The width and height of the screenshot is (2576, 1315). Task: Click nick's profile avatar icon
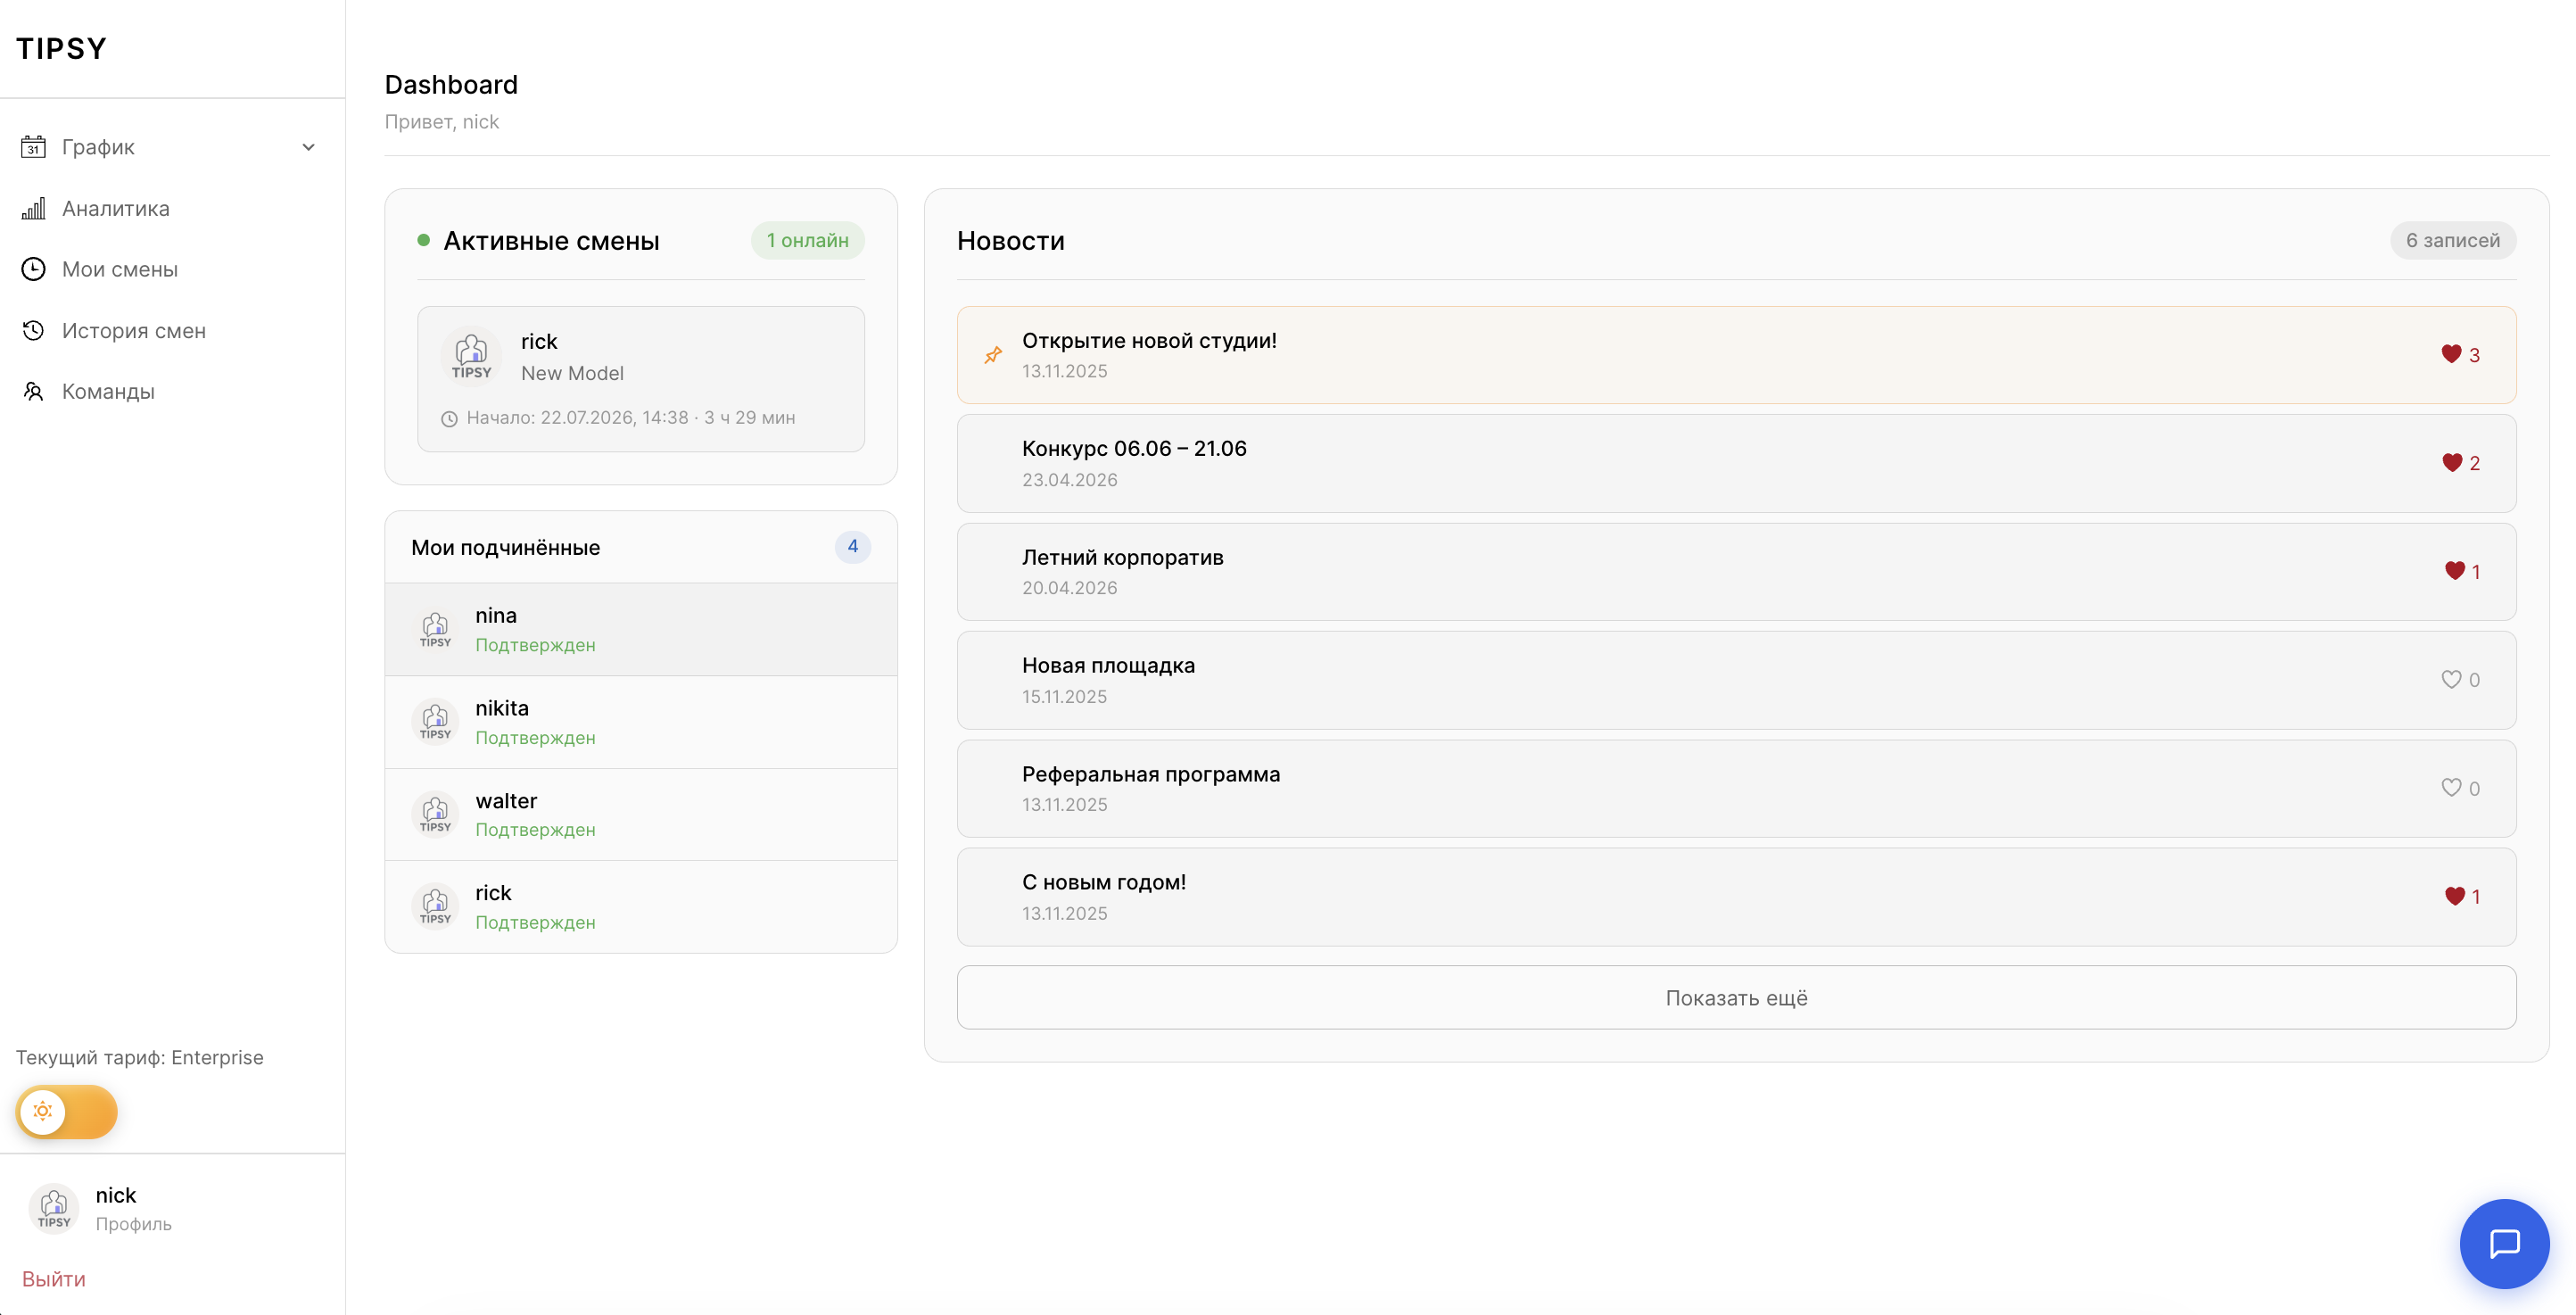point(54,1208)
